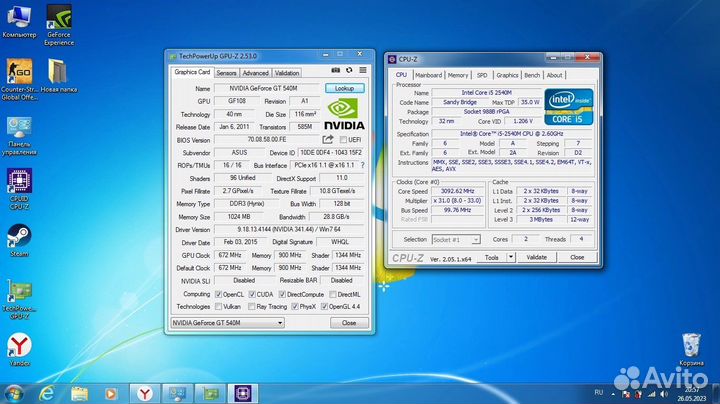Click the GPU-Z screenshot camera icon
Screen dimensions: 720x404
point(336,70)
